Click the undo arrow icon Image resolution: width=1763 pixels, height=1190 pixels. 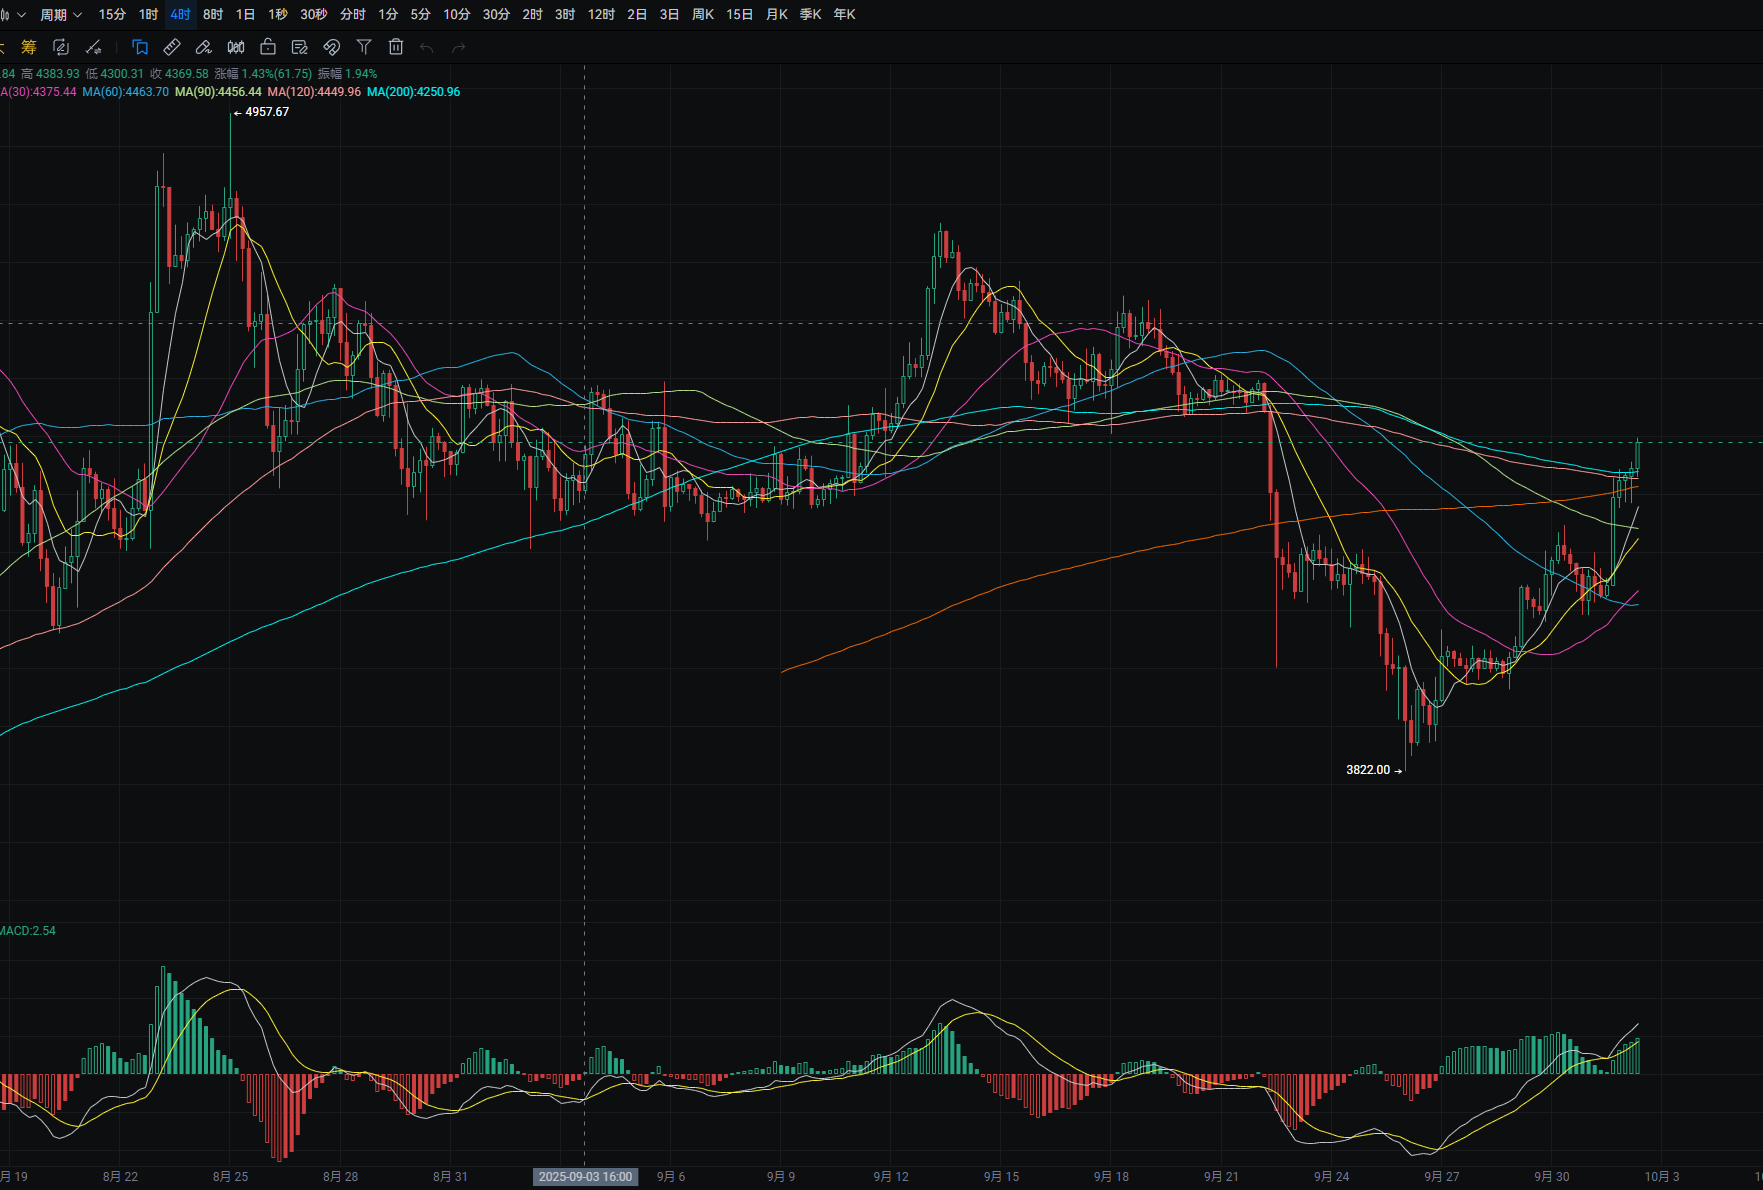427,47
